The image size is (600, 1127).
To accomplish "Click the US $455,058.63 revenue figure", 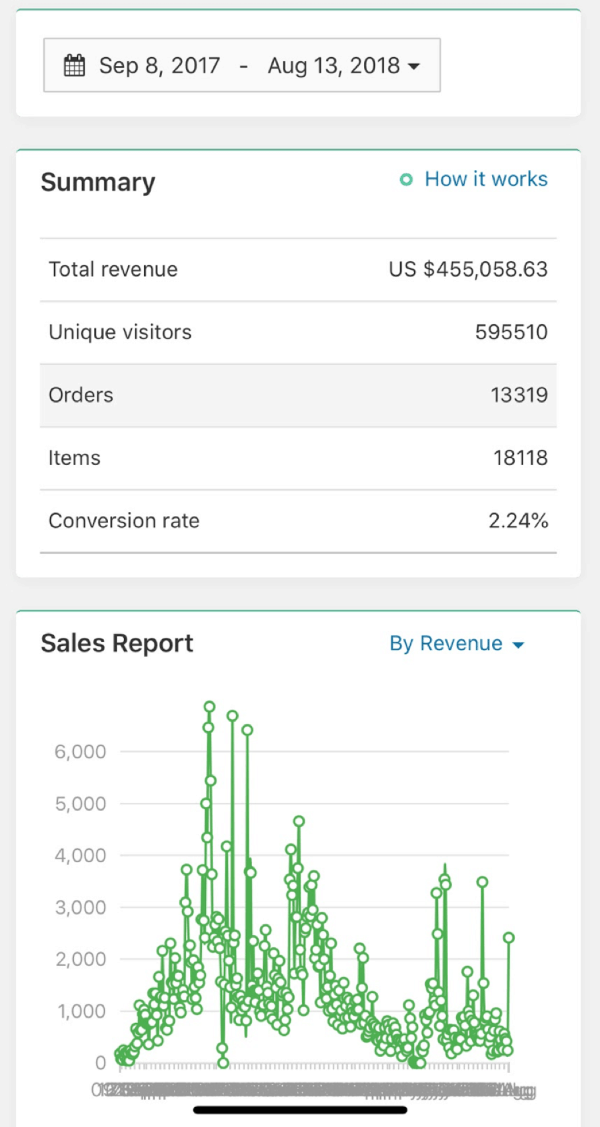I will (467, 269).
